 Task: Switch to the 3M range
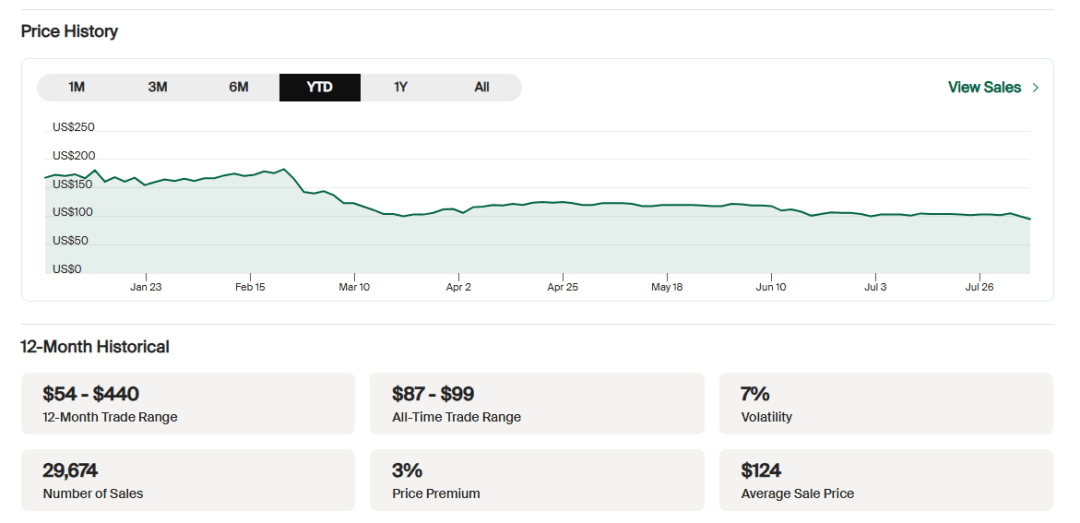click(x=158, y=87)
